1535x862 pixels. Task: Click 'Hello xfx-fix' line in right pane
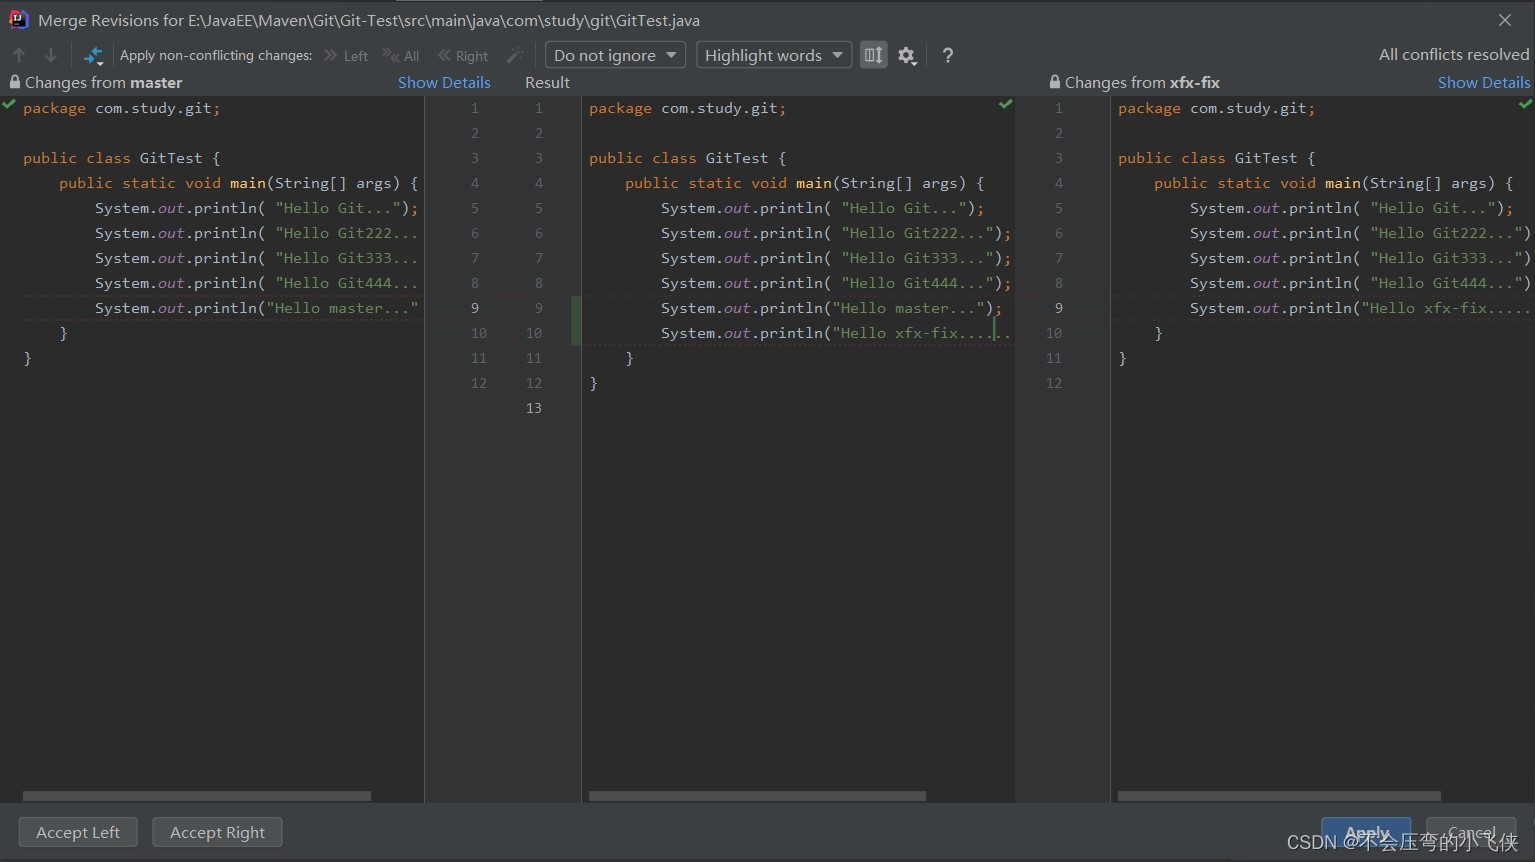tap(1360, 308)
